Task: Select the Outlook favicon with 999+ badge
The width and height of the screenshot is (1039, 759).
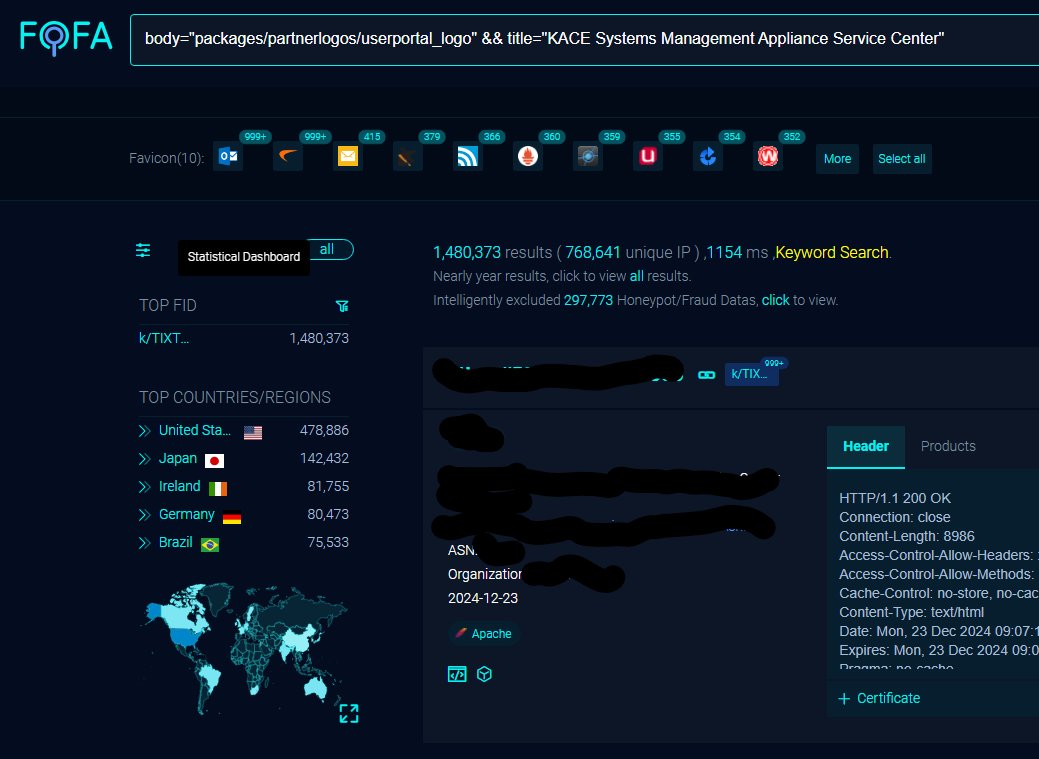Action: (x=228, y=156)
